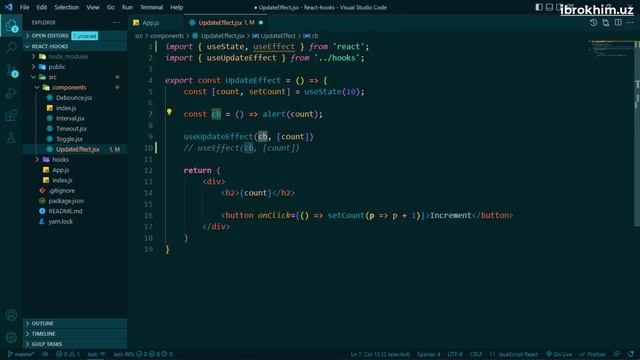Open the Search view in activity bar
The image size is (640, 360).
tap(11, 47)
